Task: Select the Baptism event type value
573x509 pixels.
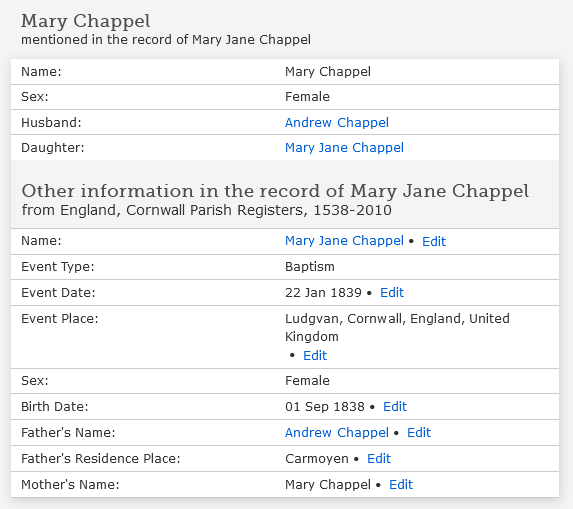Action: click(x=310, y=266)
